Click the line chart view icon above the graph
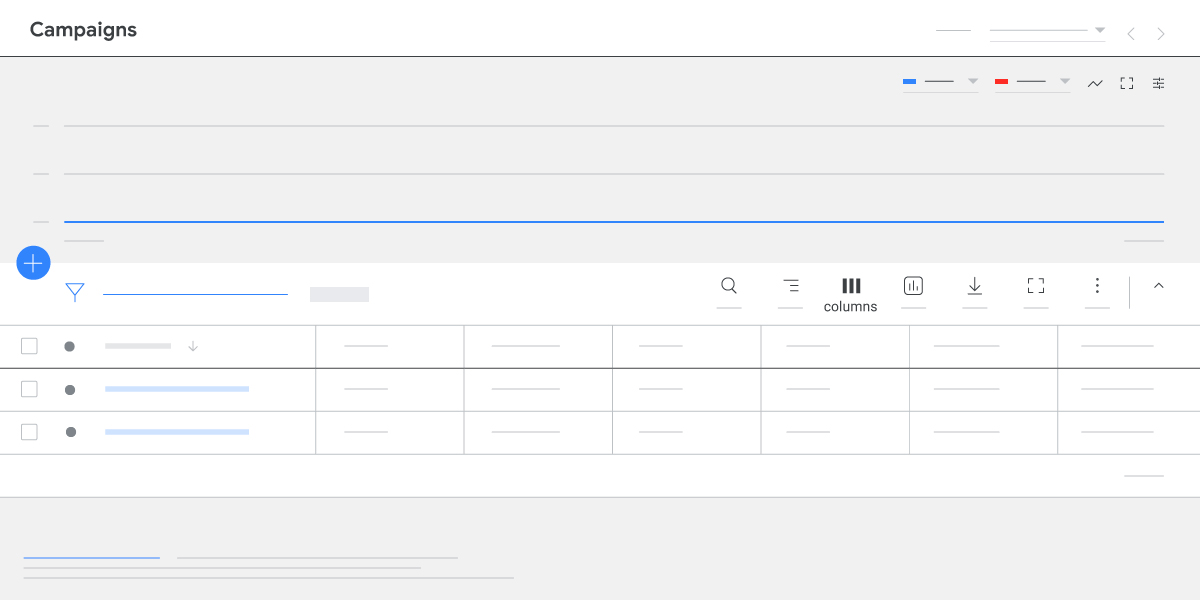This screenshot has width=1200, height=600. (x=1095, y=83)
